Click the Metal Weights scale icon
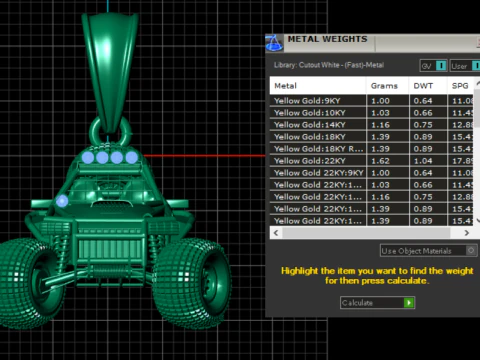Image resolution: width=480 pixels, height=360 pixels. point(274,43)
